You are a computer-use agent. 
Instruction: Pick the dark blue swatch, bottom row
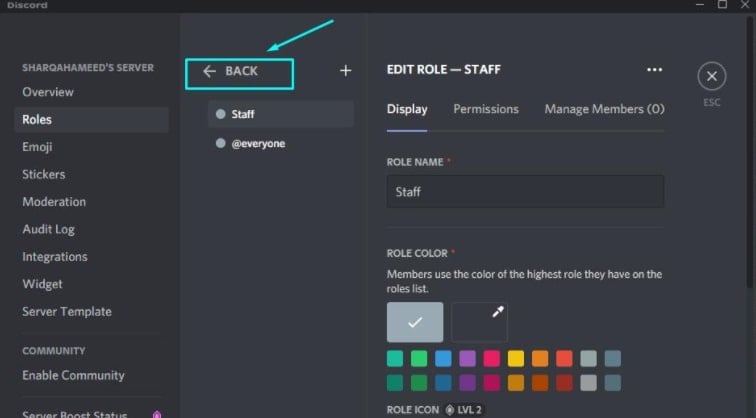[x=443, y=383]
